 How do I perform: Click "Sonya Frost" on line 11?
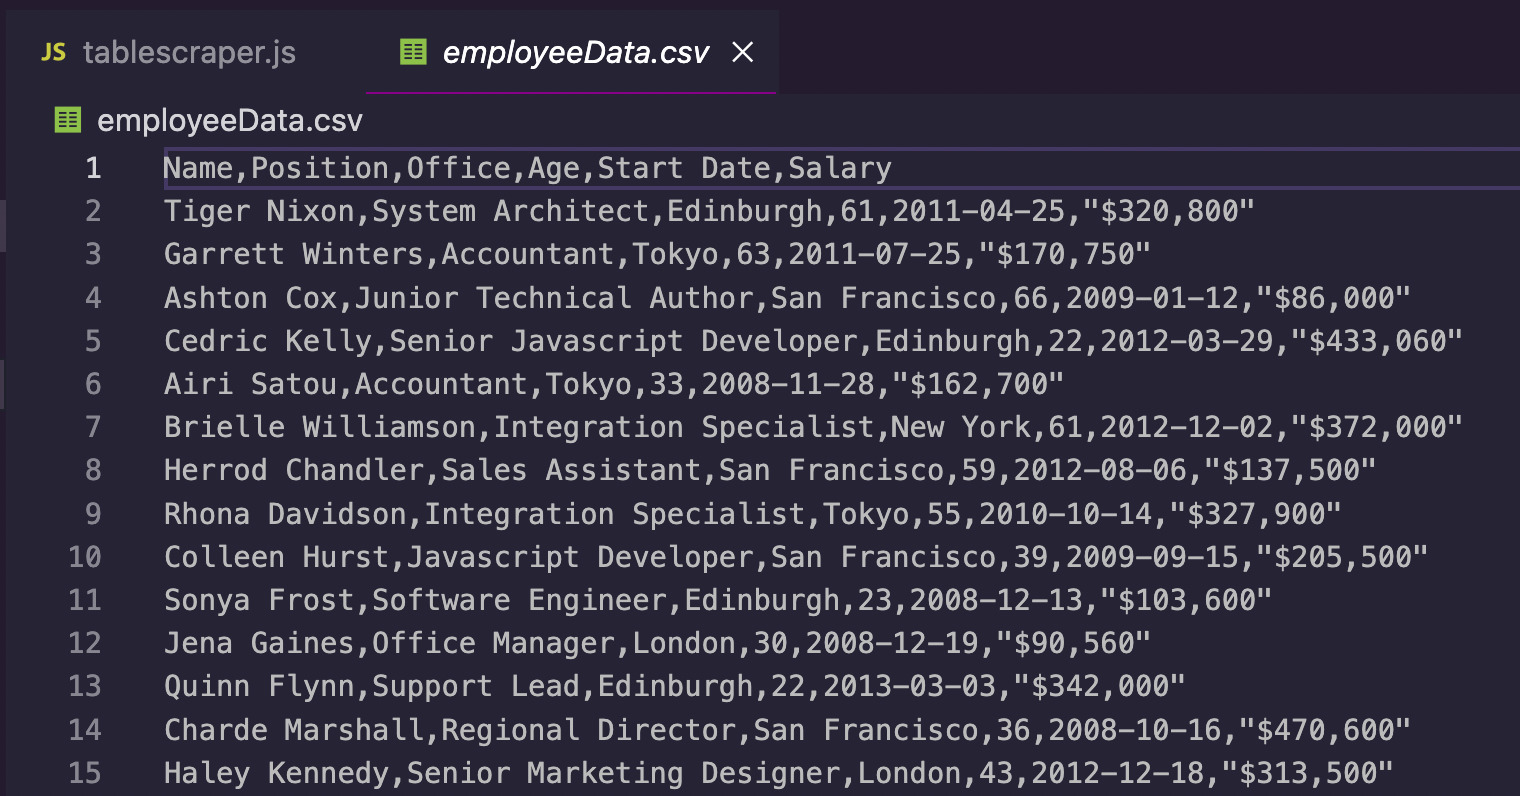(259, 600)
